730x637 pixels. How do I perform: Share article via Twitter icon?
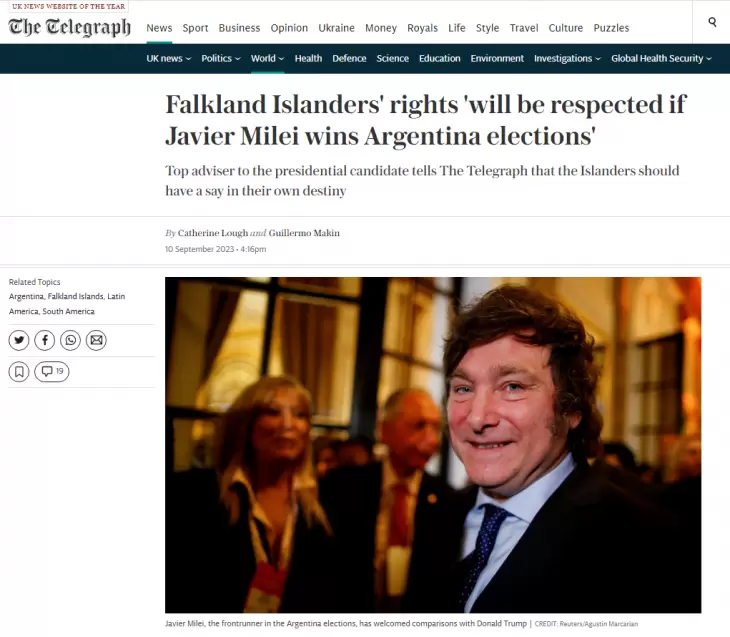(19, 340)
